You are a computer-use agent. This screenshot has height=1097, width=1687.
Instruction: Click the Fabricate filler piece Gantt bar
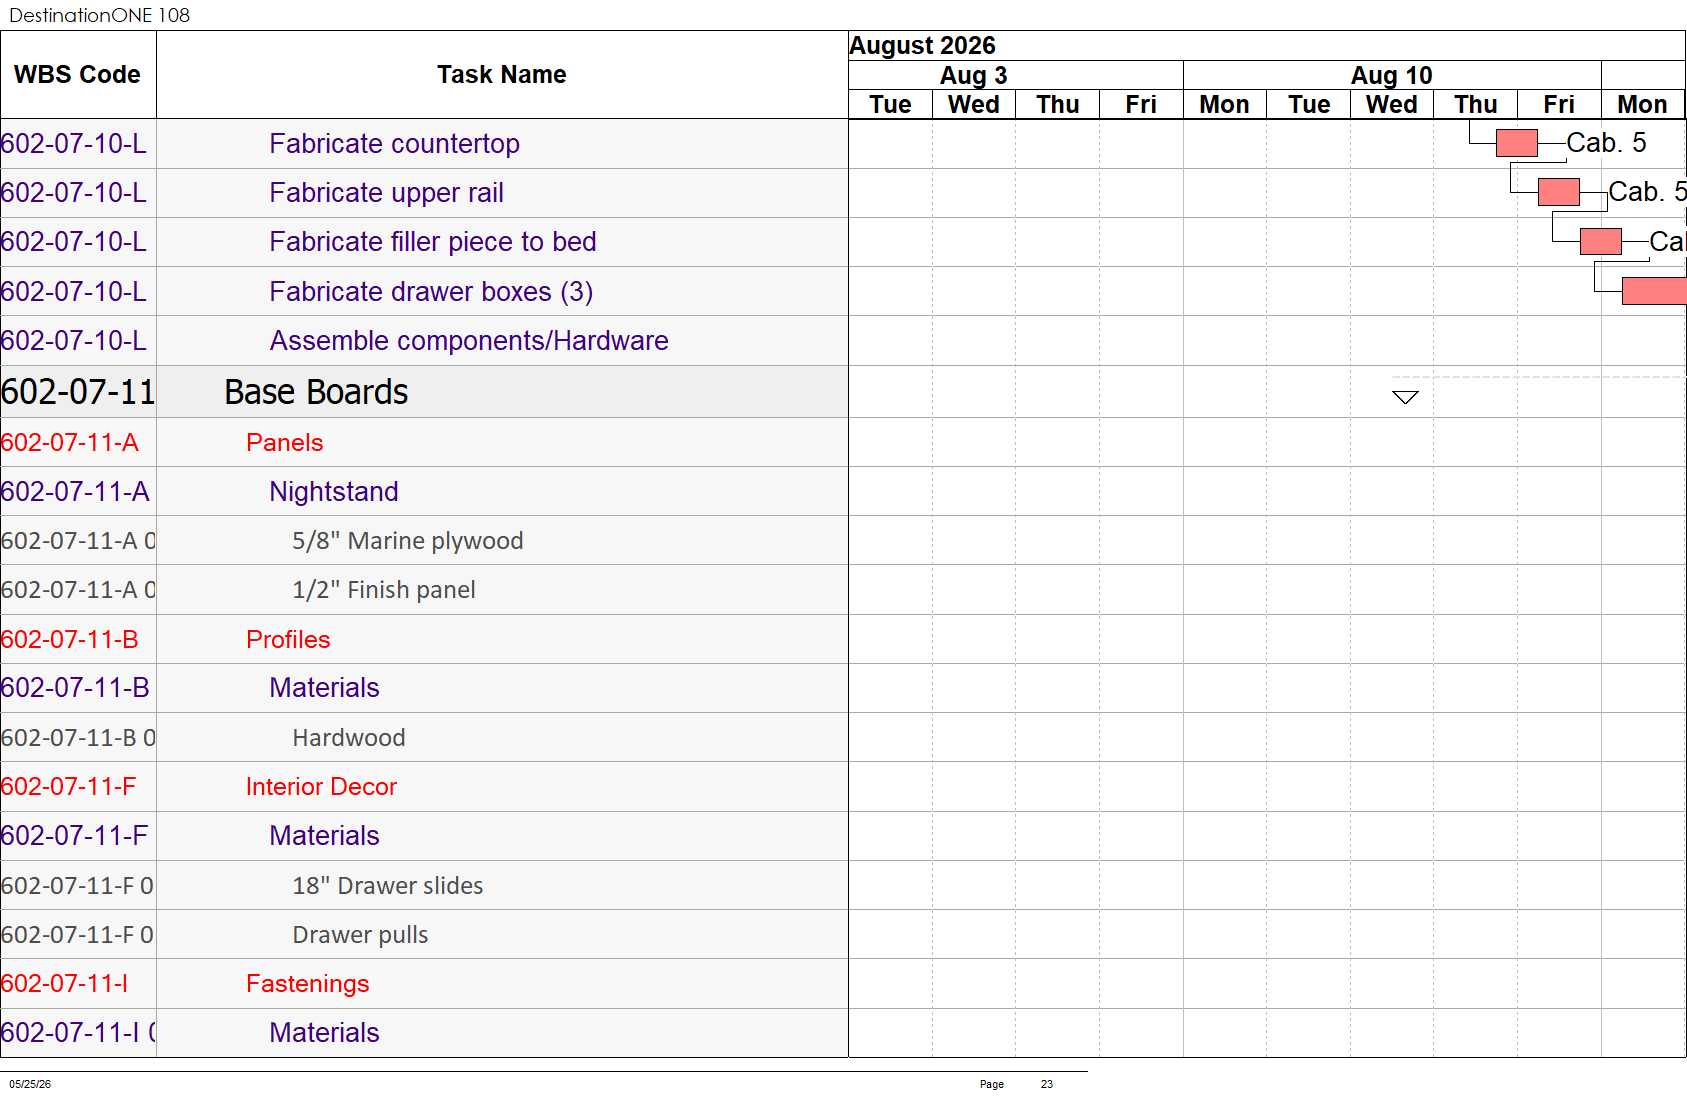coord(1600,241)
